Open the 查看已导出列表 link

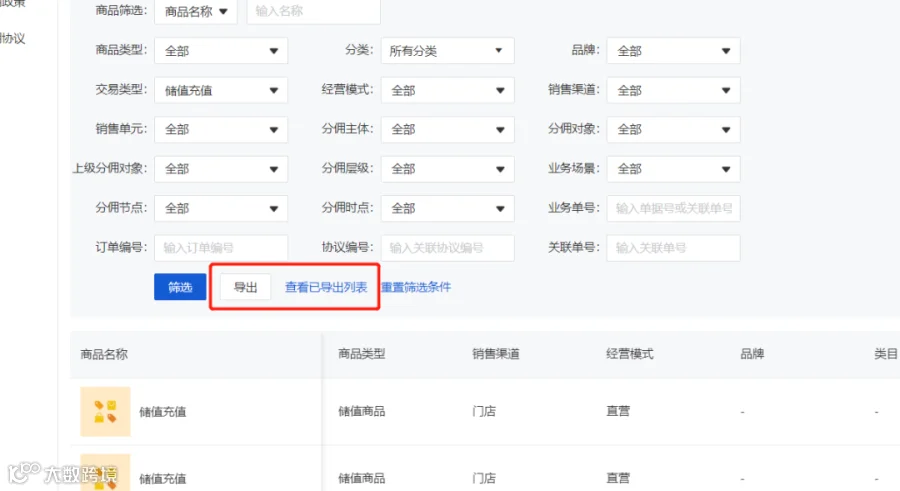[x=326, y=287]
